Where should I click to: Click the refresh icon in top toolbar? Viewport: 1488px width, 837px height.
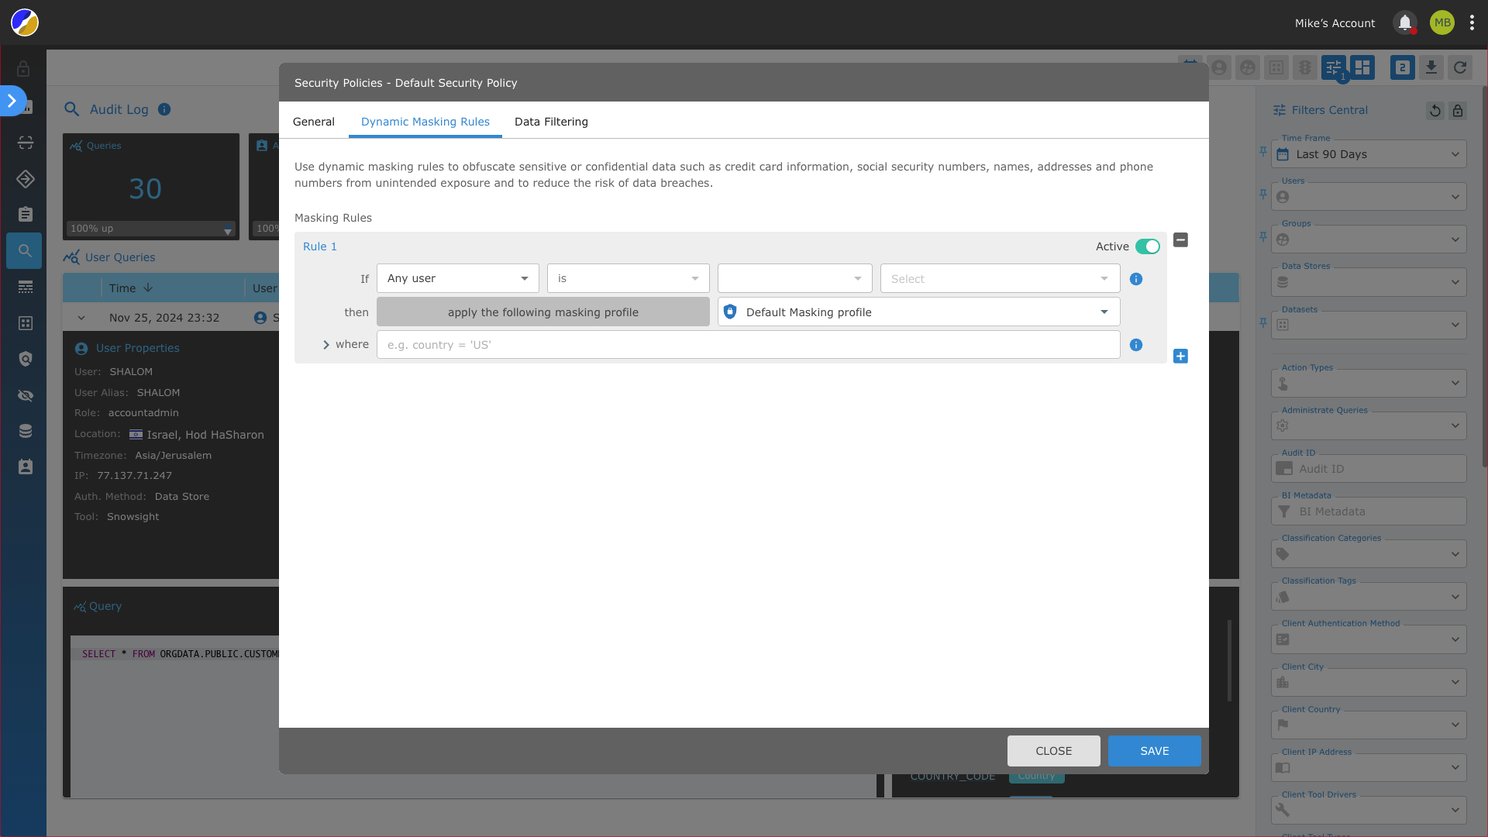tap(1460, 67)
